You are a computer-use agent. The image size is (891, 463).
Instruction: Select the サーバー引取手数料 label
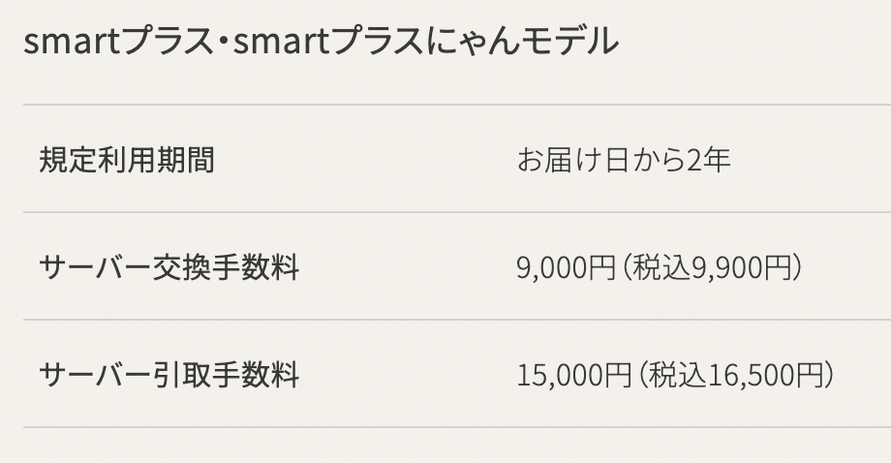[x=170, y=375]
